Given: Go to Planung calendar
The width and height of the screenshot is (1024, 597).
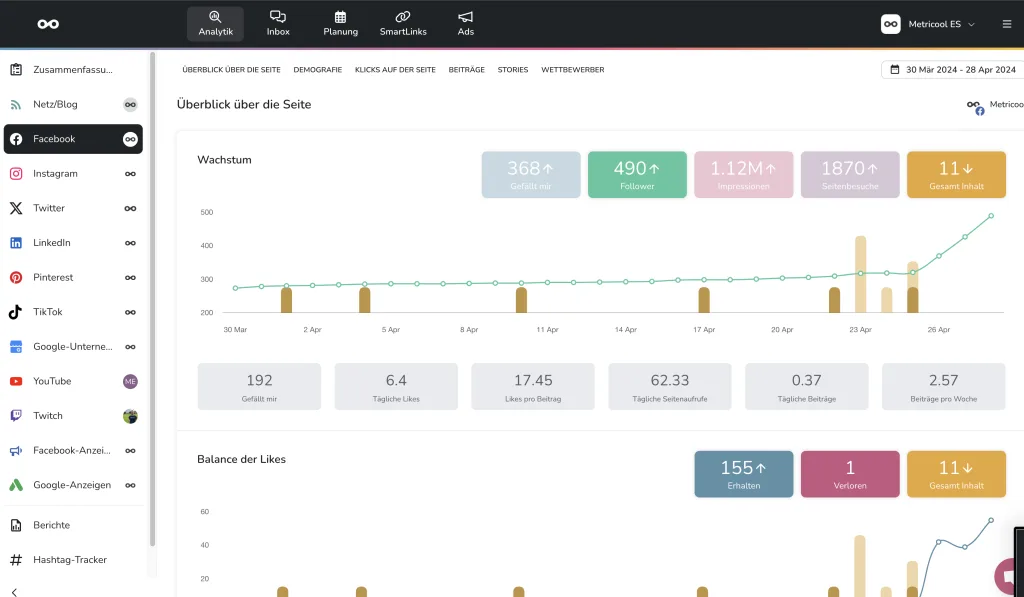Looking at the screenshot, I should pos(340,23).
